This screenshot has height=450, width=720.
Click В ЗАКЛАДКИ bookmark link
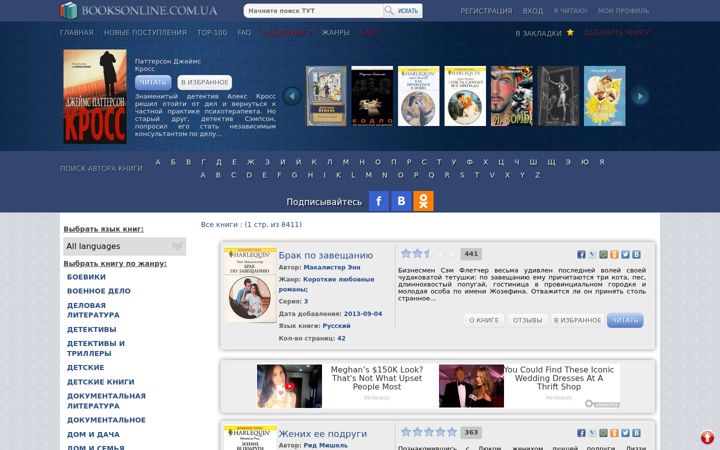pos(539,33)
